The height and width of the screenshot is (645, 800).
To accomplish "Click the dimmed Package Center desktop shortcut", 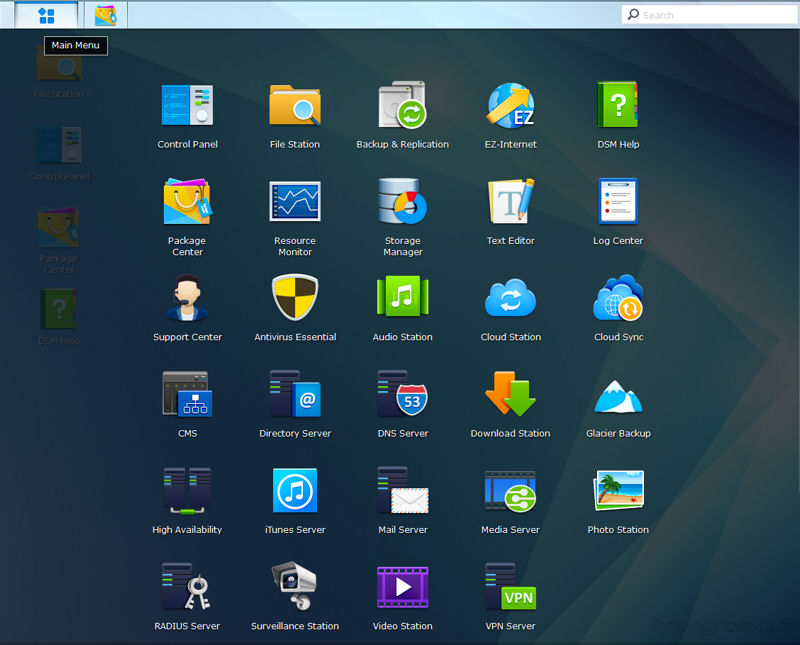I will pyautogui.click(x=59, y=240).
